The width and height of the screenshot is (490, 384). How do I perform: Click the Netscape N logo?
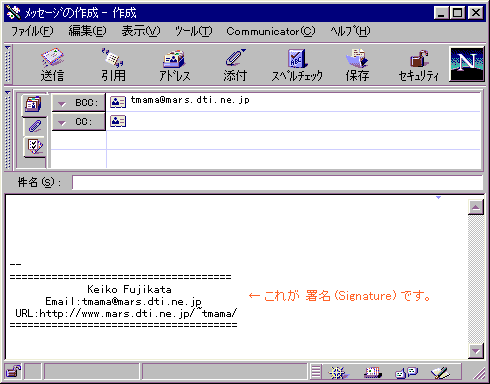[x=467, y=64]
